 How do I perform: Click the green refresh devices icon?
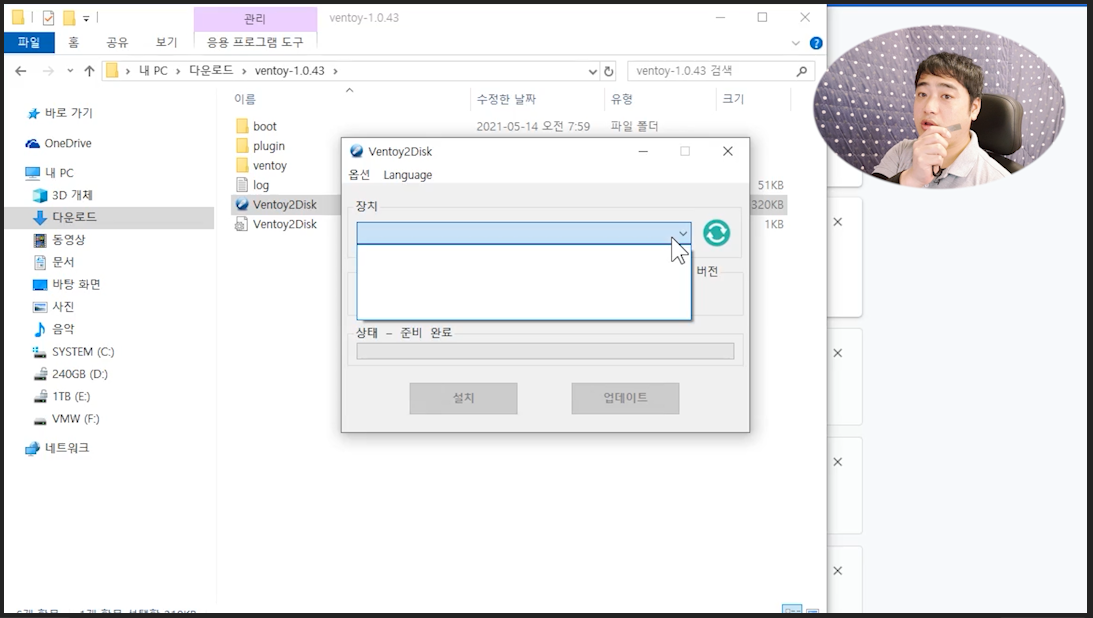(x=716, y=233)
